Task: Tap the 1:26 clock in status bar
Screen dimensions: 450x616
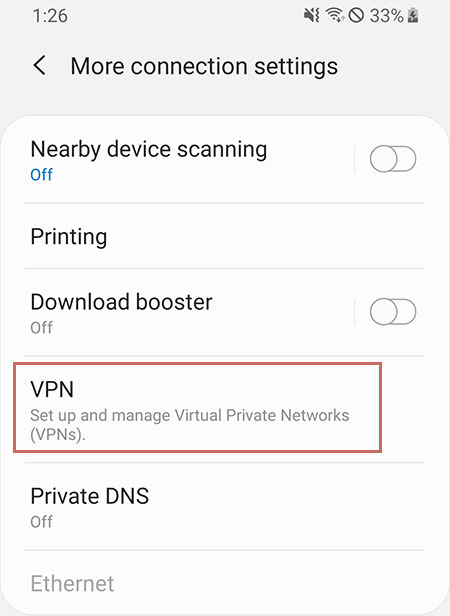Action: coord(50,16)
